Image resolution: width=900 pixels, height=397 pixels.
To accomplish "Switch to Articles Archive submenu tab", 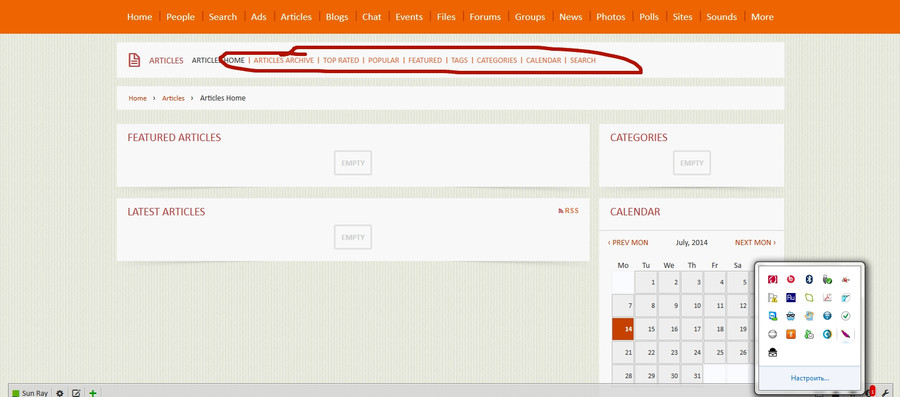I will 284,60.
